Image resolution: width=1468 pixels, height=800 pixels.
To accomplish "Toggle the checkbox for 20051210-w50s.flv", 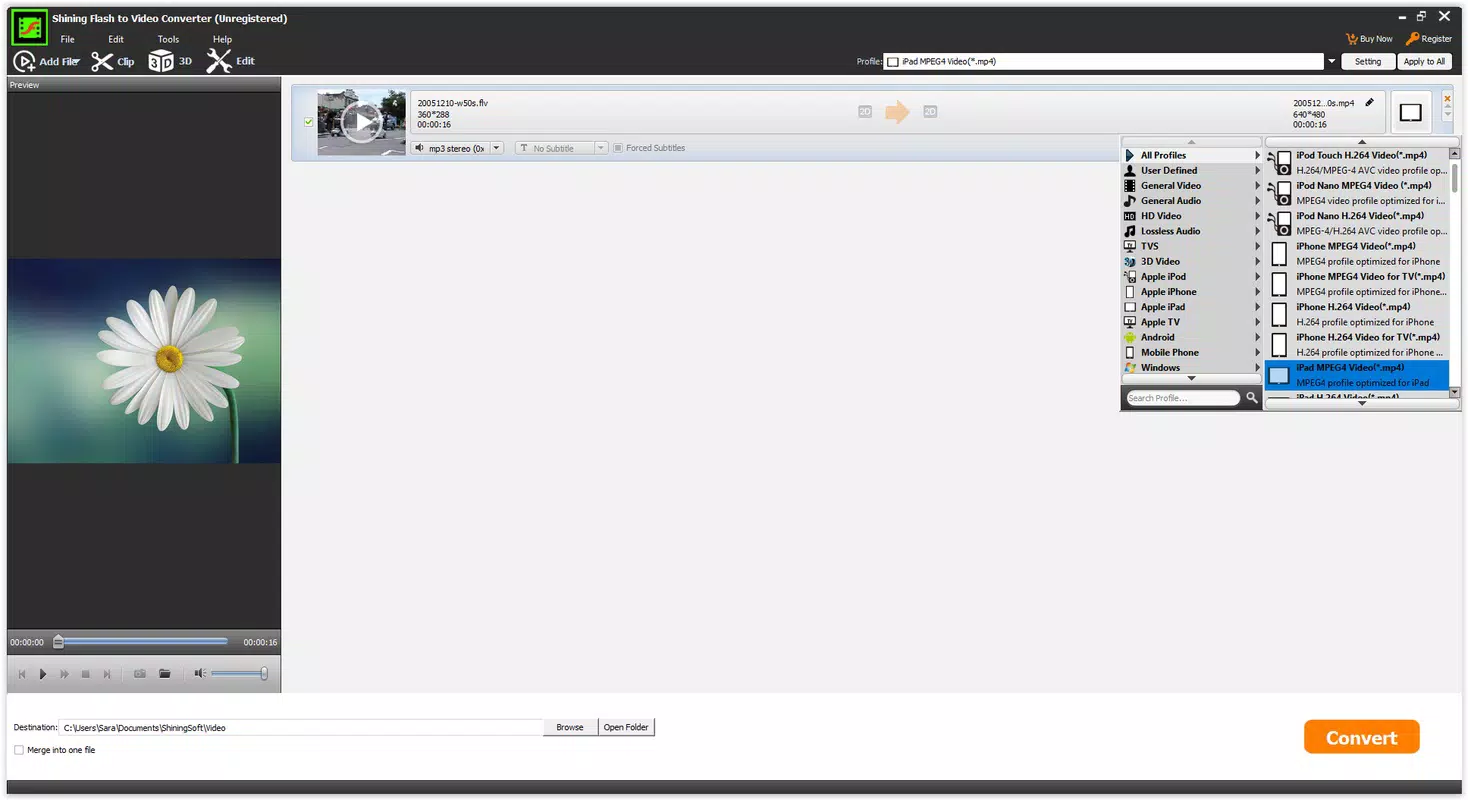I will click(308, 122).
